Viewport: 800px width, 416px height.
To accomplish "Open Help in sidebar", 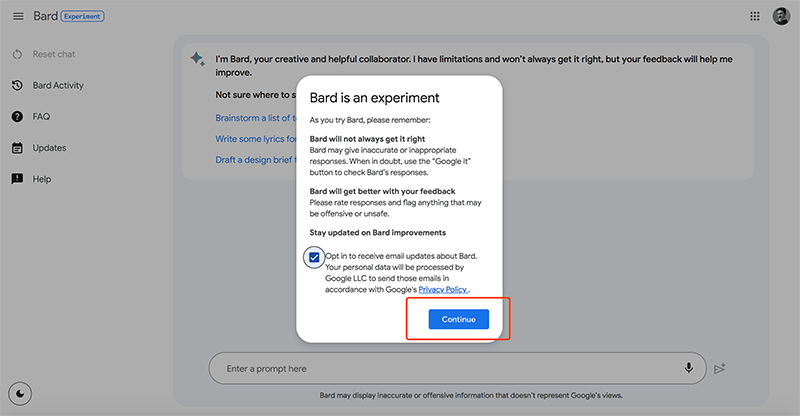I will click(42, 179).
